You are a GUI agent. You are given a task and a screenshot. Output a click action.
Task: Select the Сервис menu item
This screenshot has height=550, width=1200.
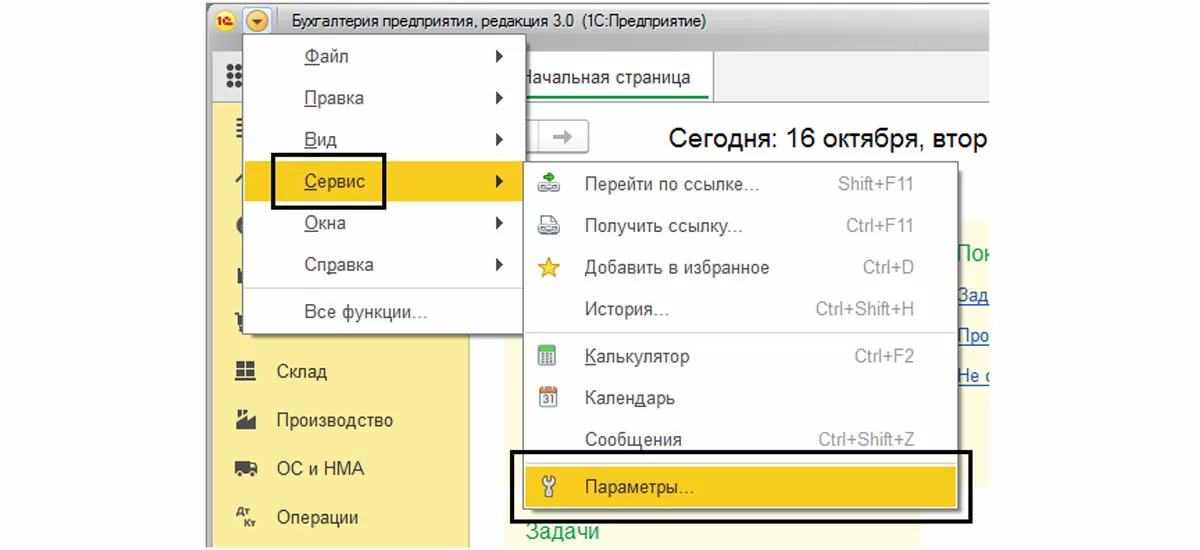point(335,181)
